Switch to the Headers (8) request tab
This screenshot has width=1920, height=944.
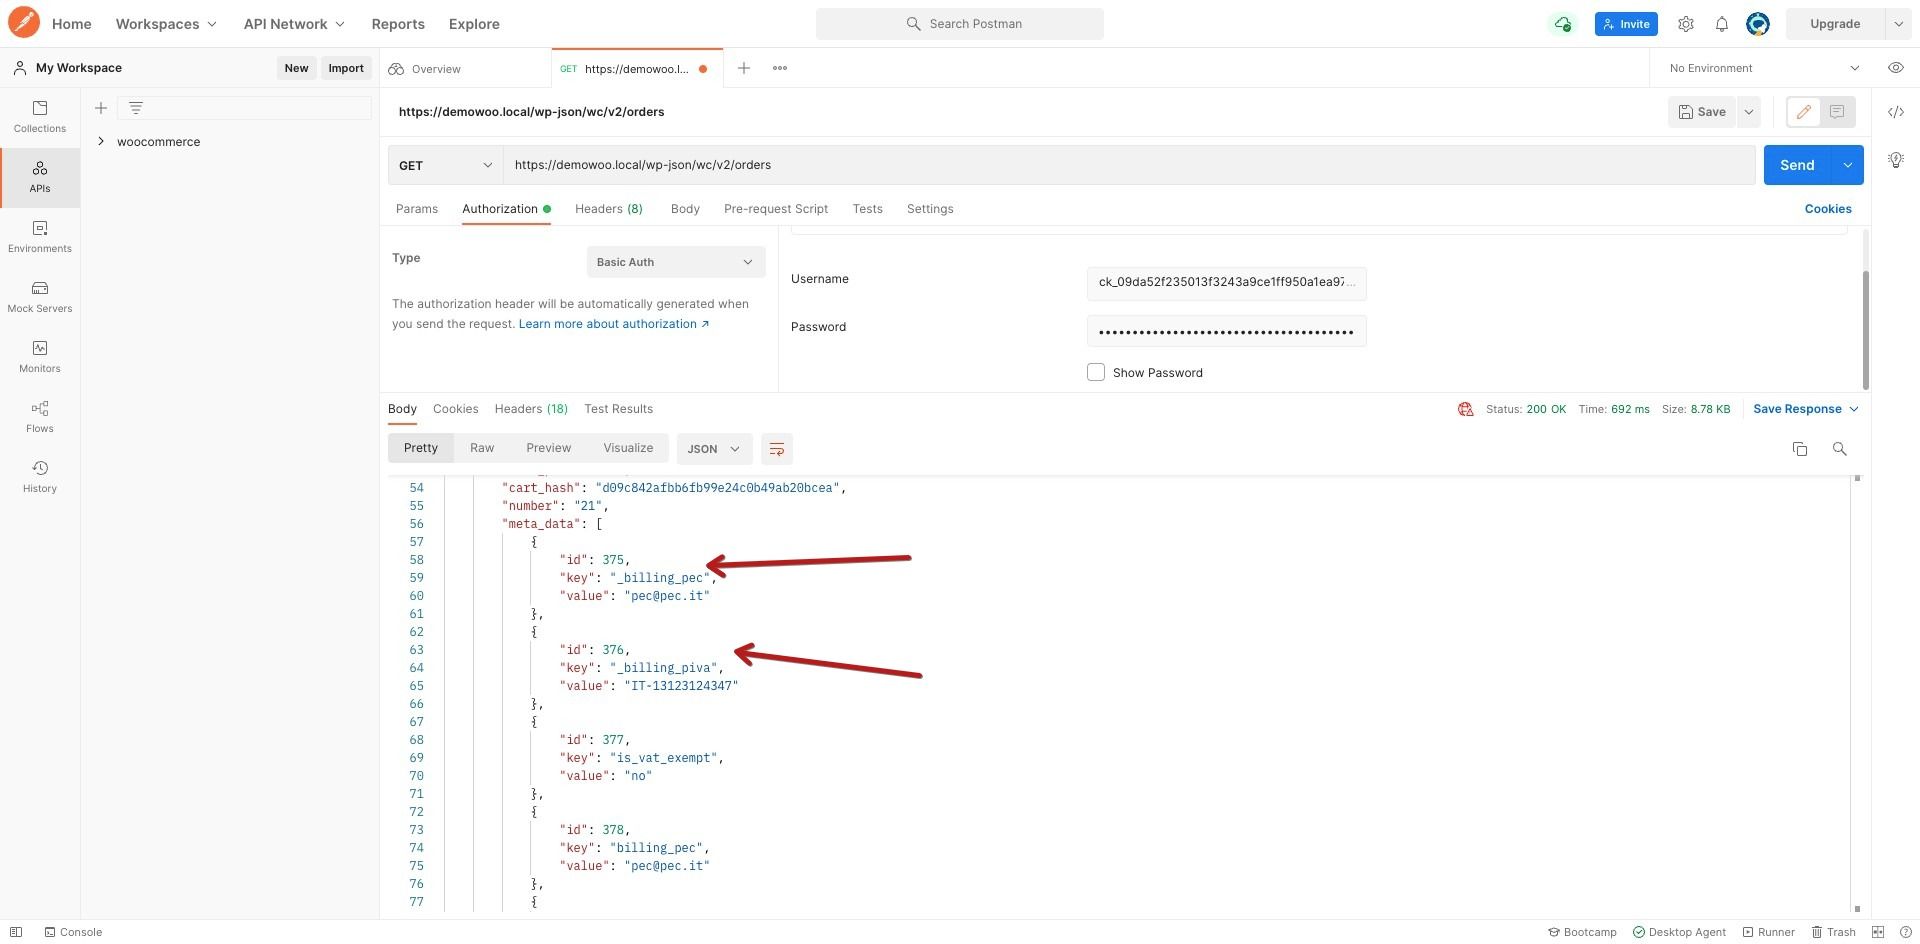(609, 209)
